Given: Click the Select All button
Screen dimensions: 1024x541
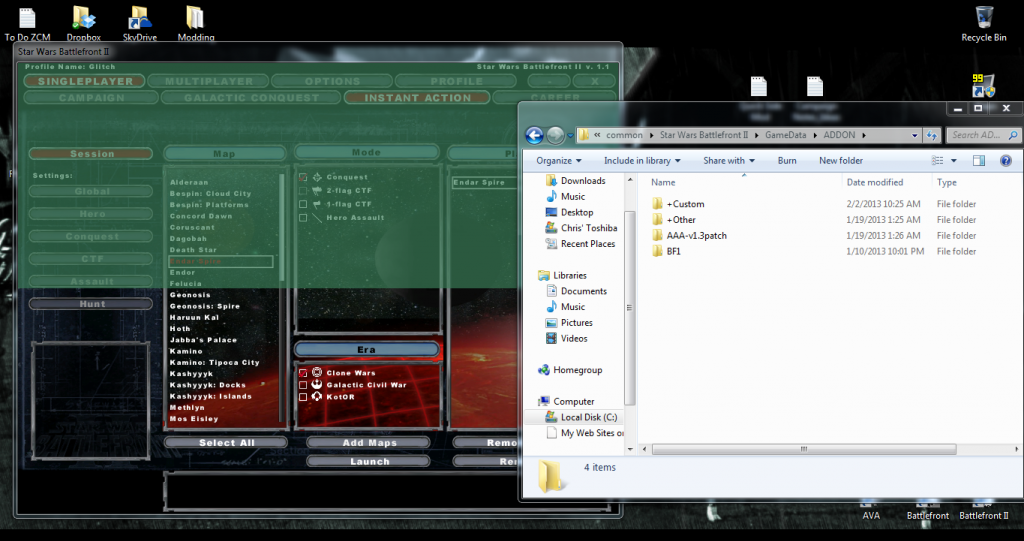Looking at the screenshot, I should pyautogui.click(x=226, y=442).
